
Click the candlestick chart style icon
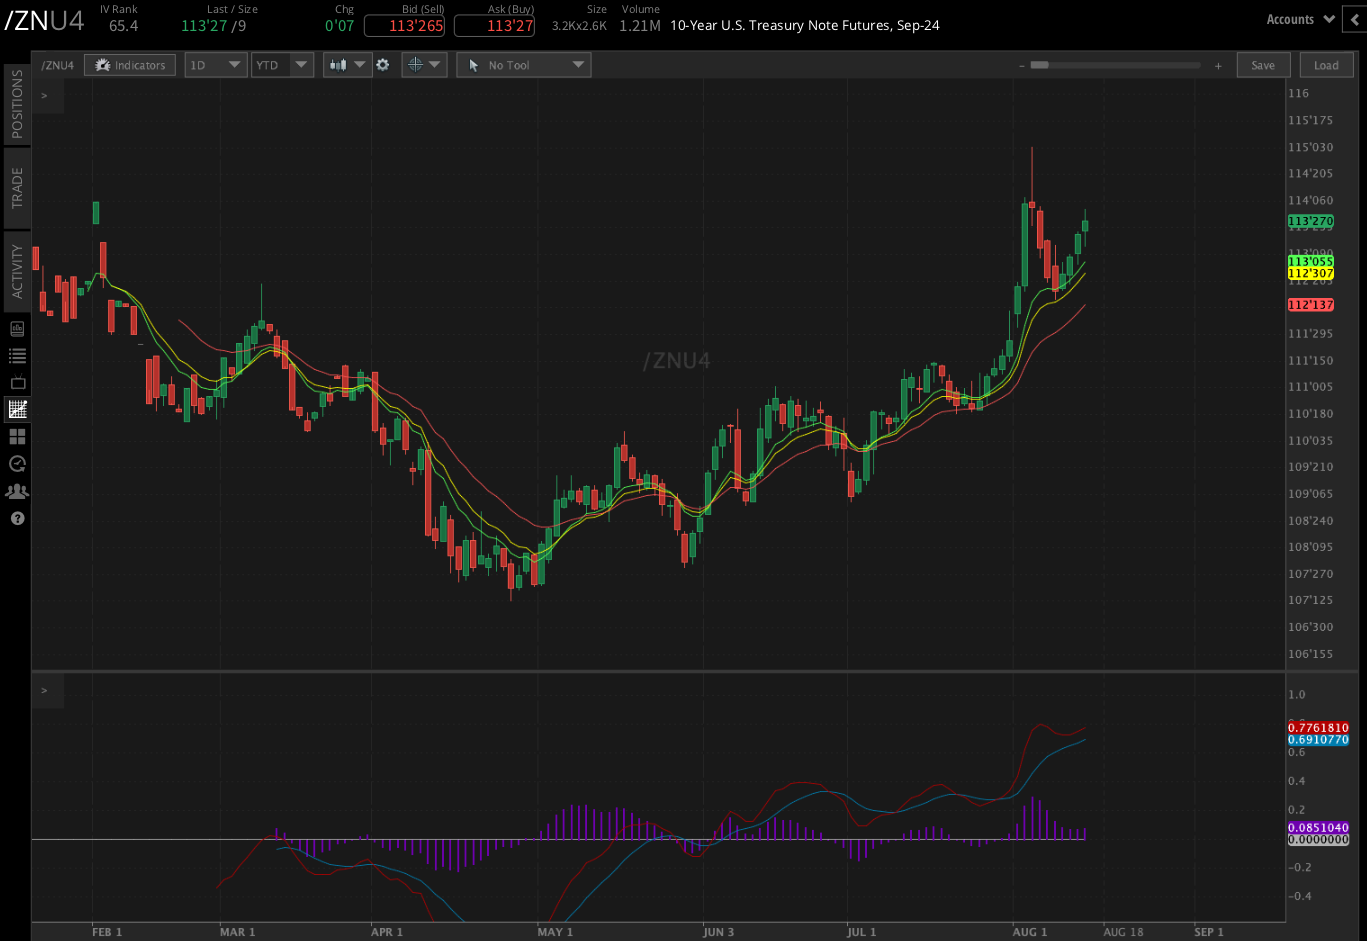click(340, 64)
